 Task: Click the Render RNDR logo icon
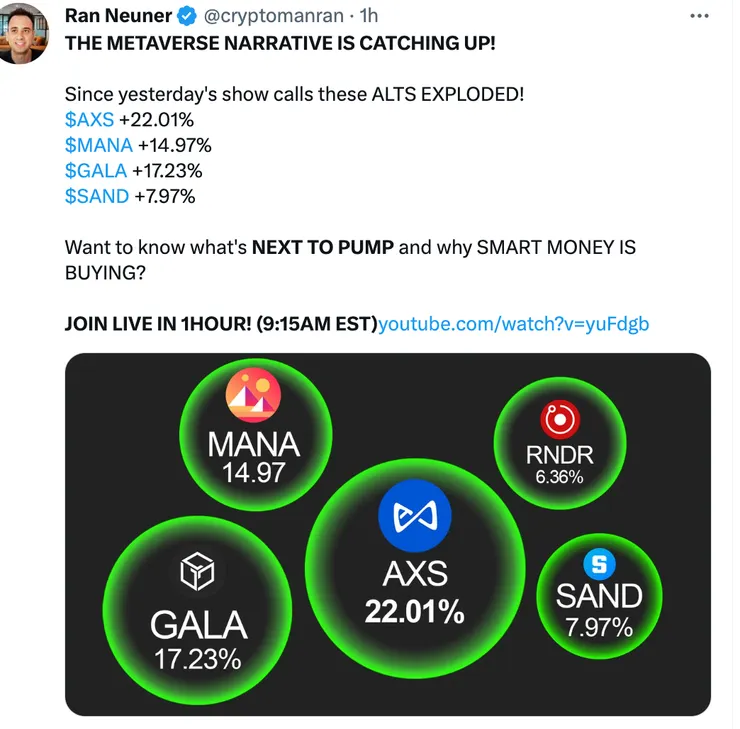(x=559, y=420)
